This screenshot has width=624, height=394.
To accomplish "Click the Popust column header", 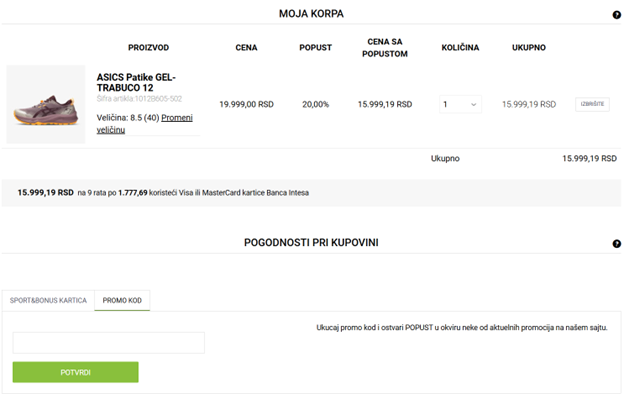I will 316,48.
